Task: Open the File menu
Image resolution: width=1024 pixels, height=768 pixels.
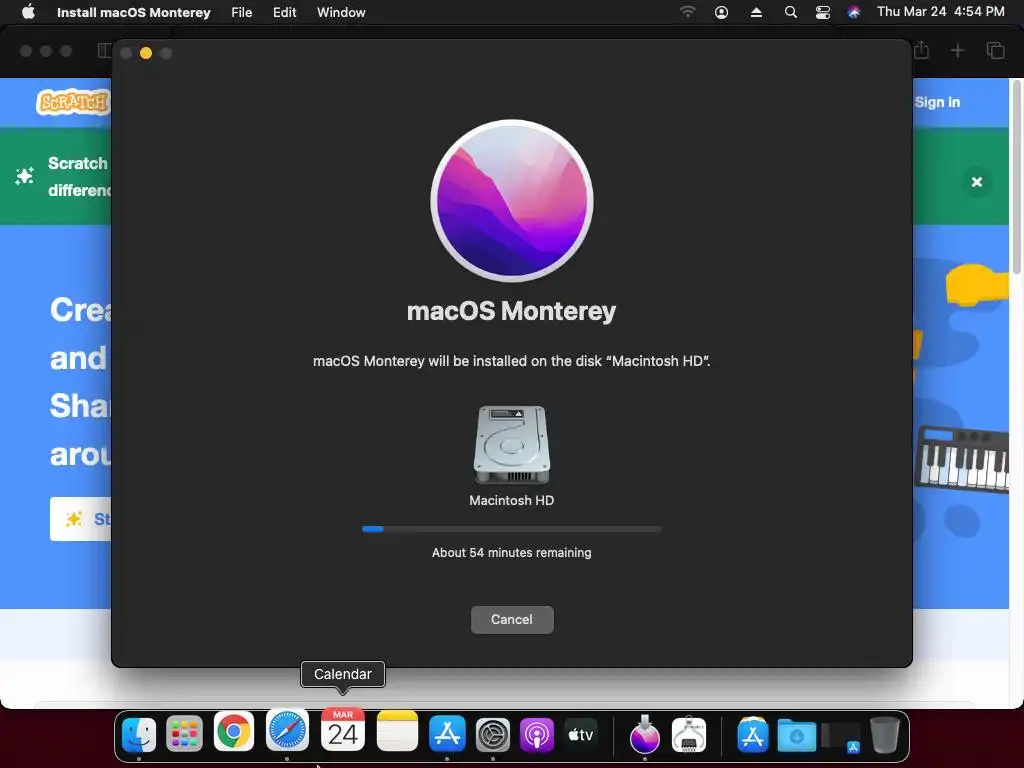Action: pyautogui.click(x=242, y=12)
